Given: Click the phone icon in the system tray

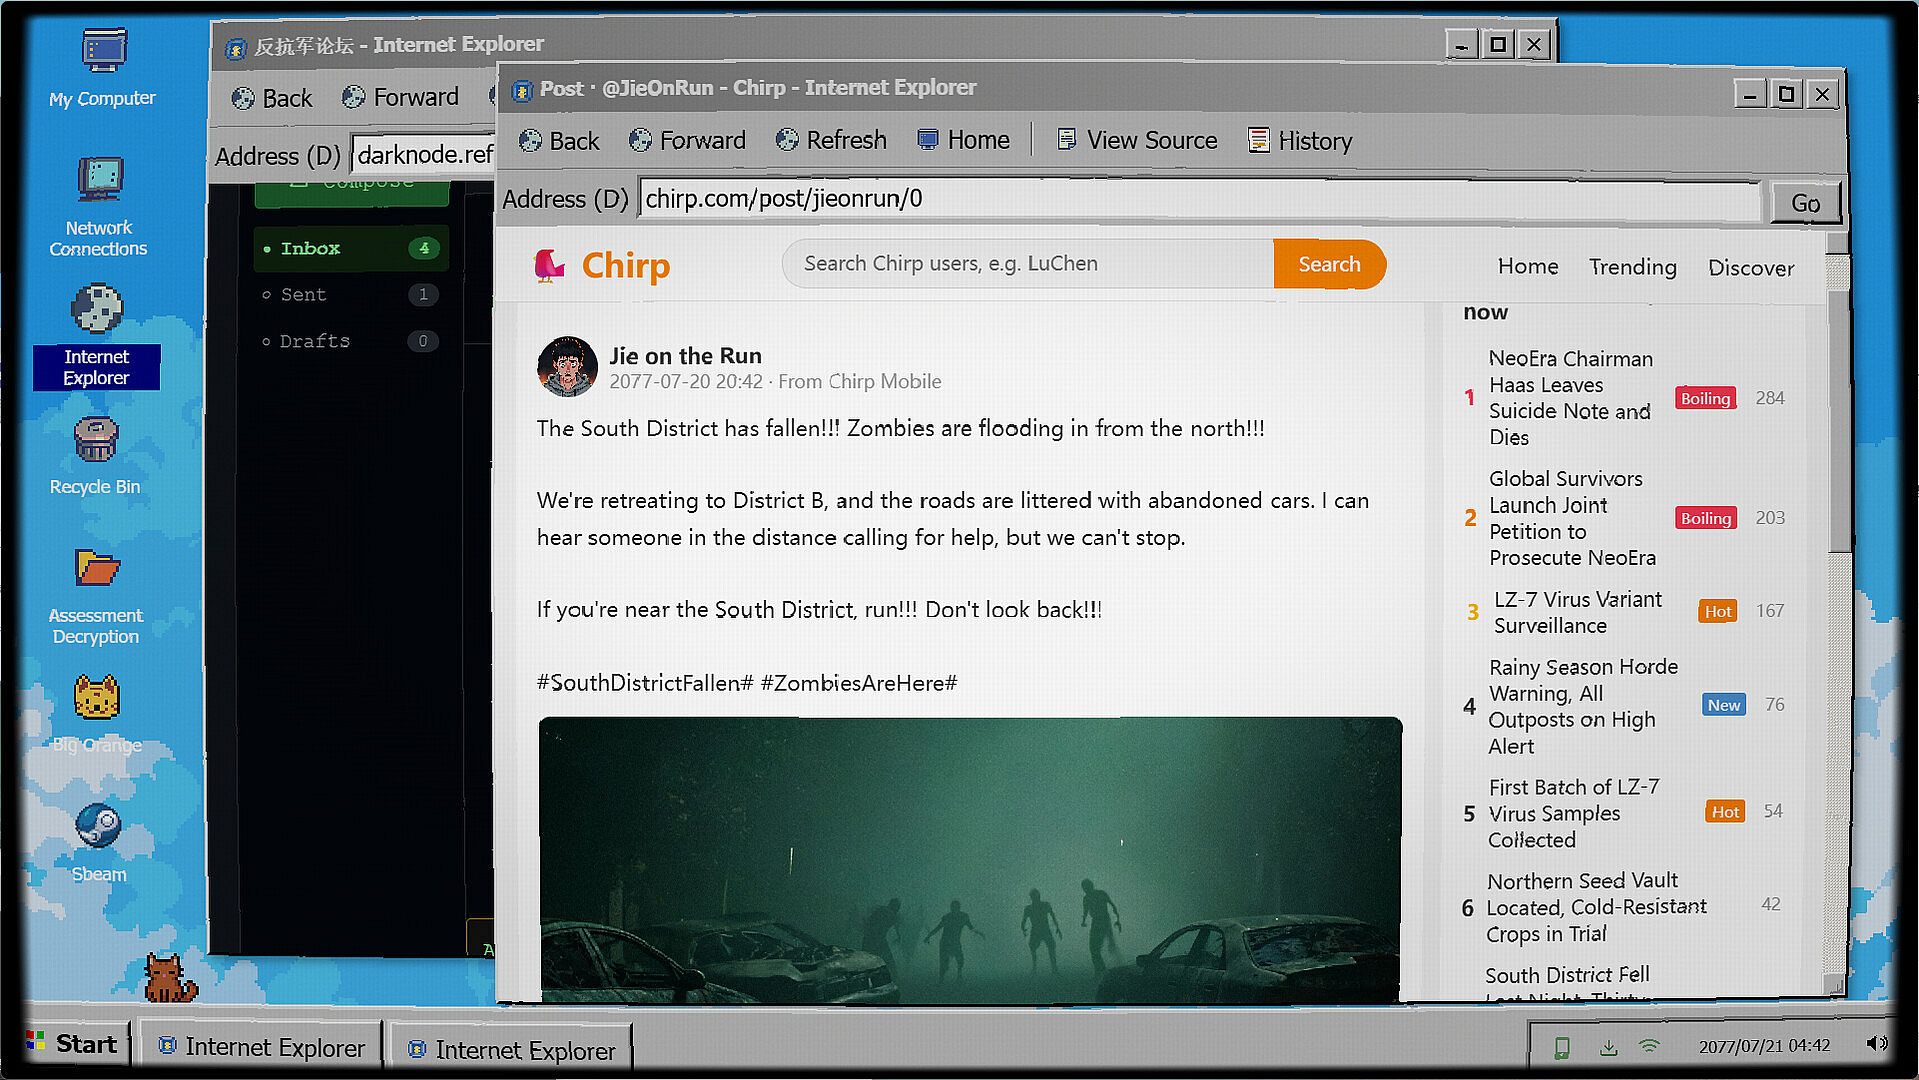Looking at the screenshot, I should [x=1561, y=1047].
